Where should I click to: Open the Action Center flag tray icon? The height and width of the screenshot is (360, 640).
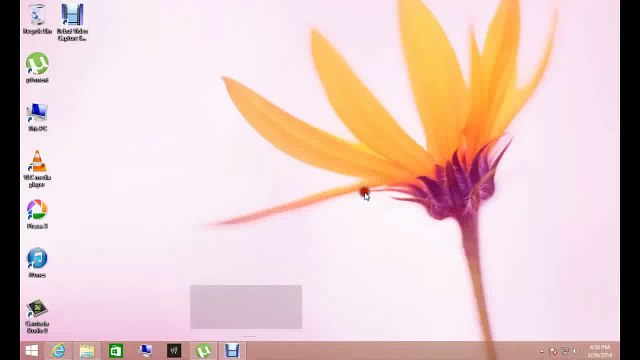tap(553, 351)
